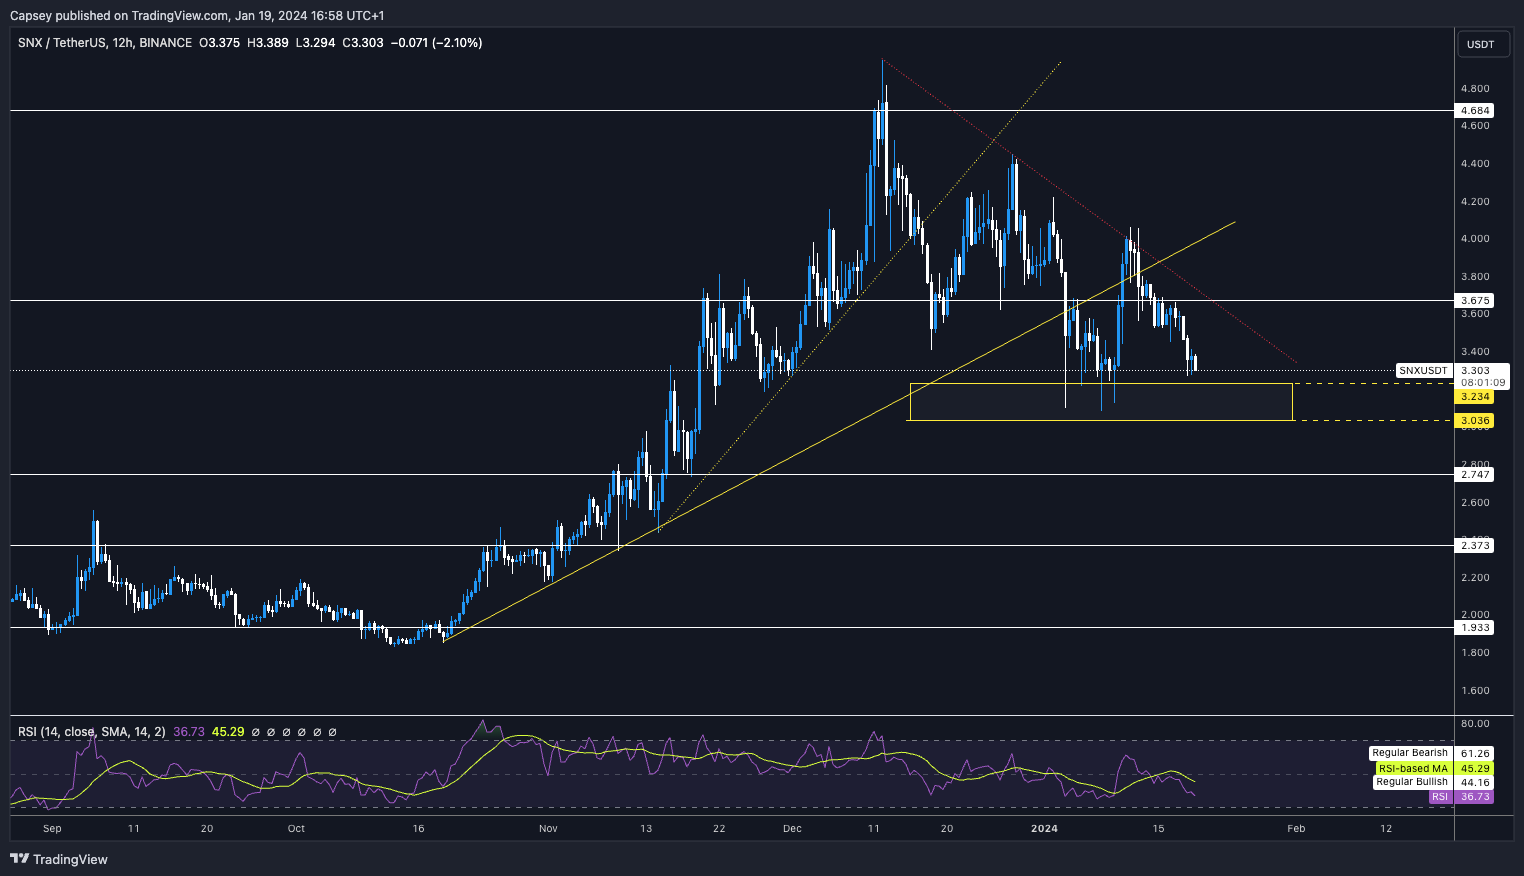Click the yellow 3.234 price label
The image size is (1524, 876).
1476,397
